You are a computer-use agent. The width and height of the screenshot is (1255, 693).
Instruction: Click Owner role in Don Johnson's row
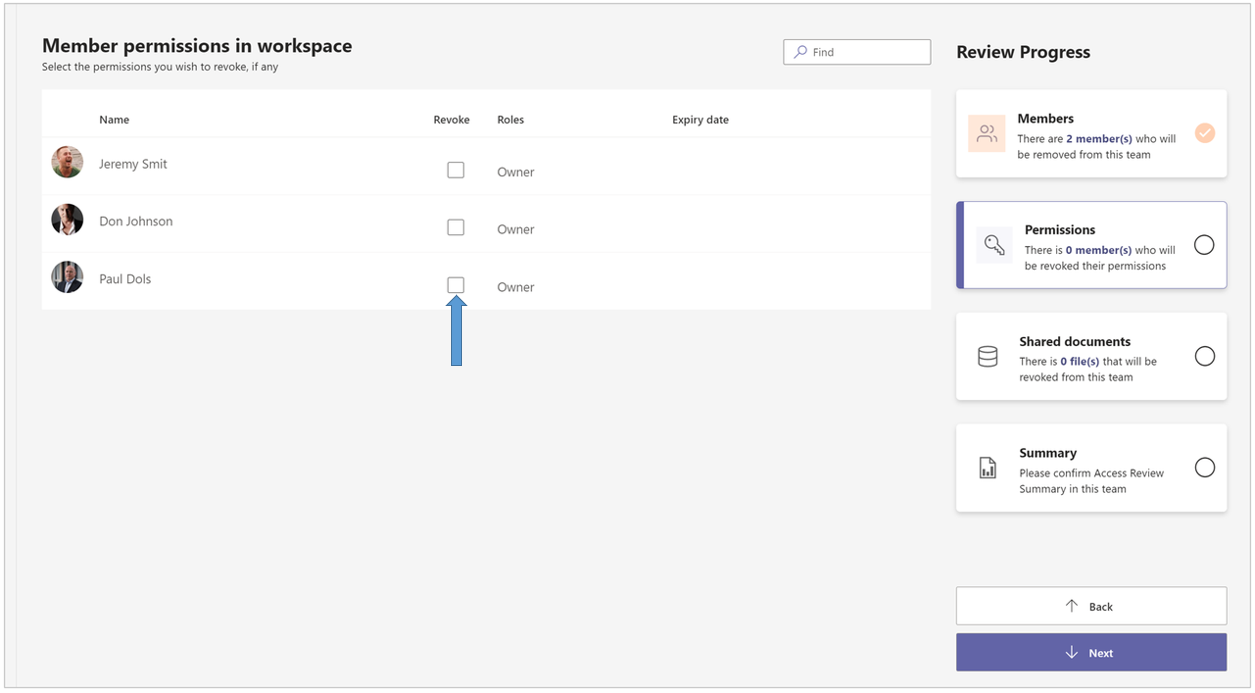coord(516,229)
